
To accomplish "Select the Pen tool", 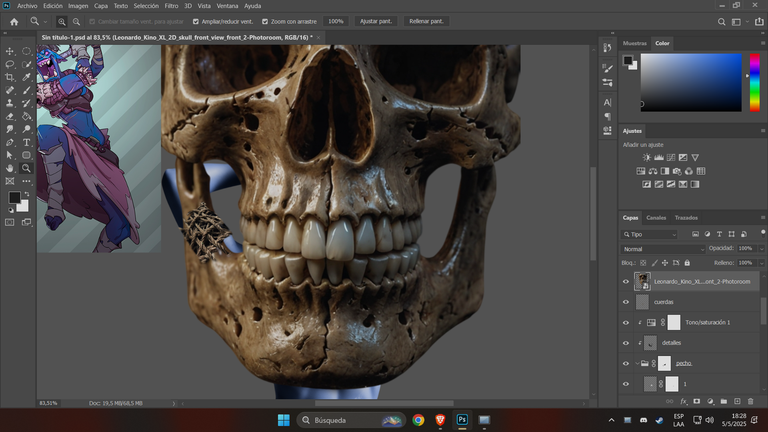I will click(x=9, y=142).
